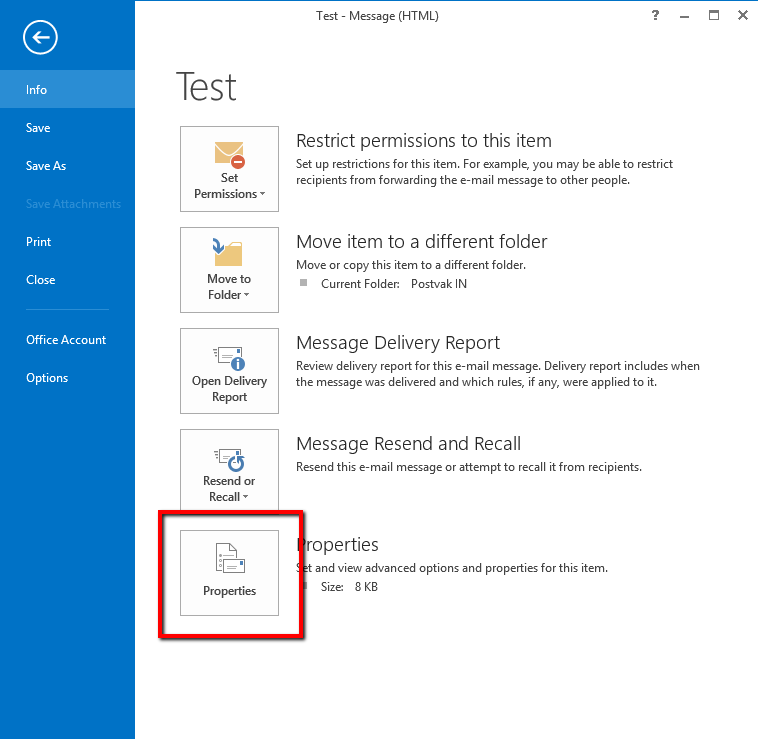Expand the Move to Folder dropdown arrow
Screen dimensions: 758x739
[x=246, y=296]
